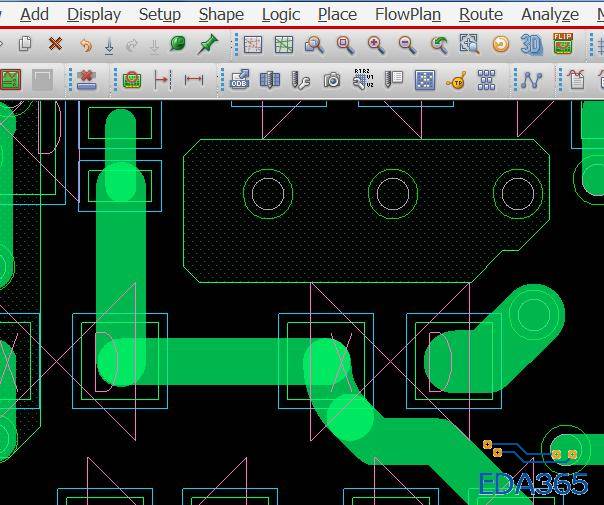Screen dimensions: 604x505
Task: Click the Flip design icon
Action: pos(563,44)
